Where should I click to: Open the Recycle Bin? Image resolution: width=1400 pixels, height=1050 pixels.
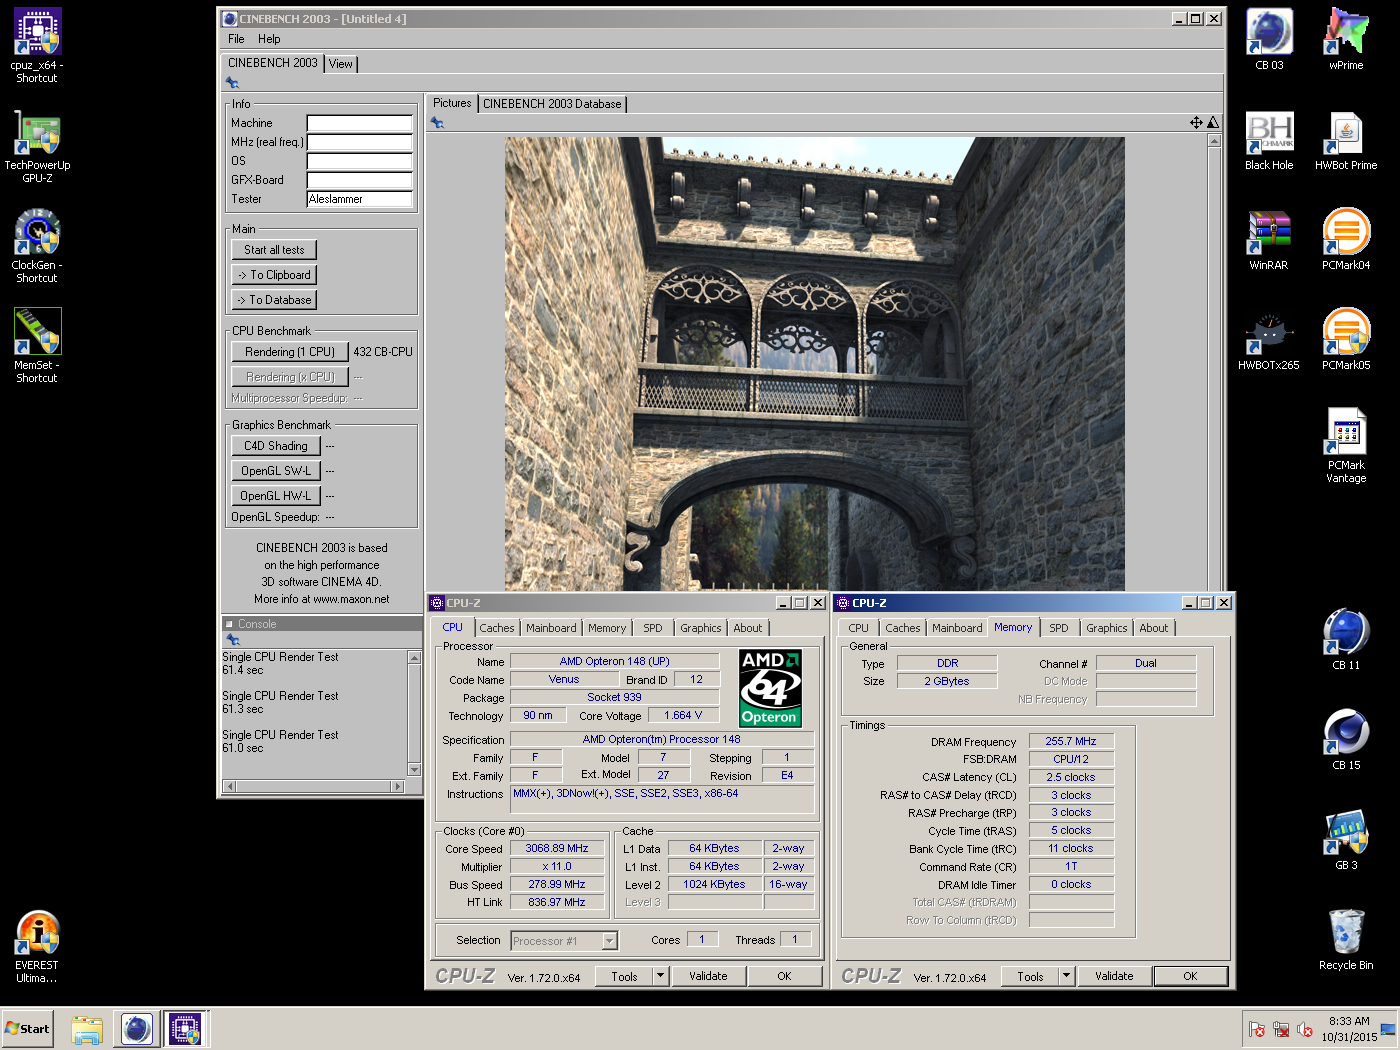pyautogui.click(x=1346, y=939)
